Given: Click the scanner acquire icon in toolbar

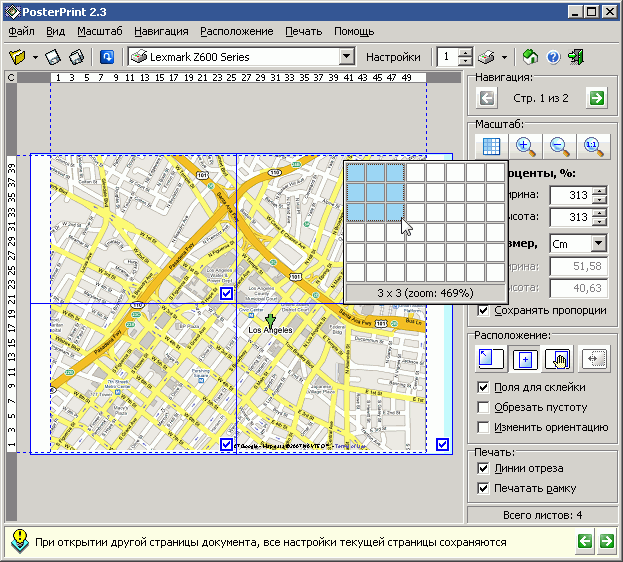Looking at the screenshot, I should [x=53, y=57].
